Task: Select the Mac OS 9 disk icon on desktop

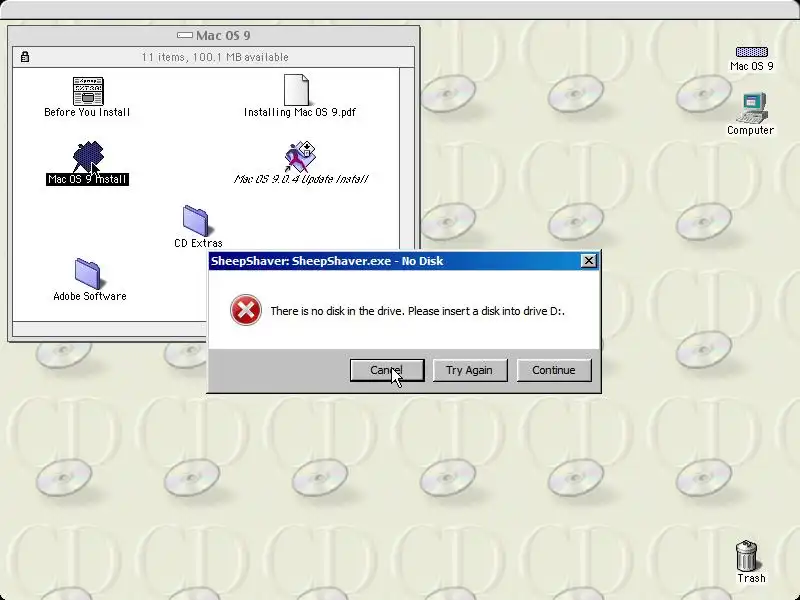Action: tap(752, 52)
